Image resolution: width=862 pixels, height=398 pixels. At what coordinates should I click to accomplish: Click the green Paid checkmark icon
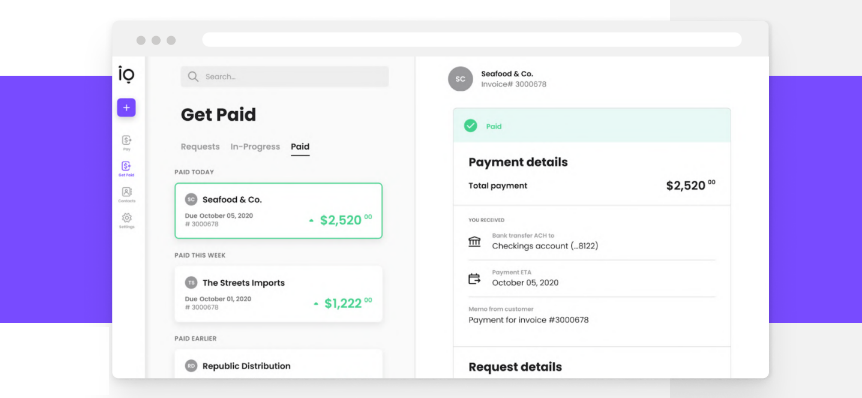click(x=471, y=126)
